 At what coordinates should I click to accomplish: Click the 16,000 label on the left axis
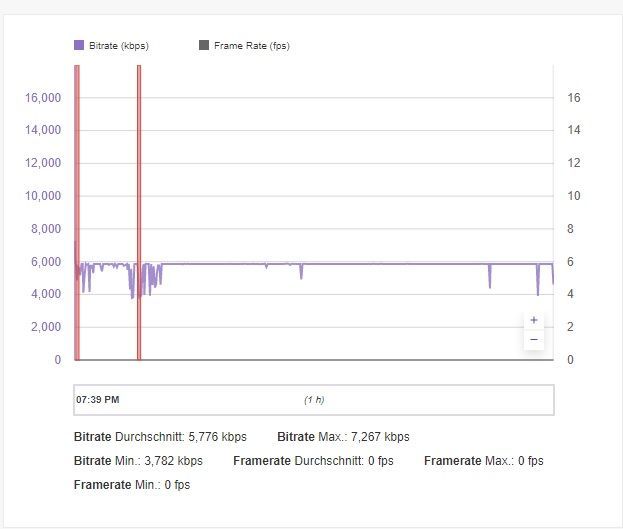[43, 98]
